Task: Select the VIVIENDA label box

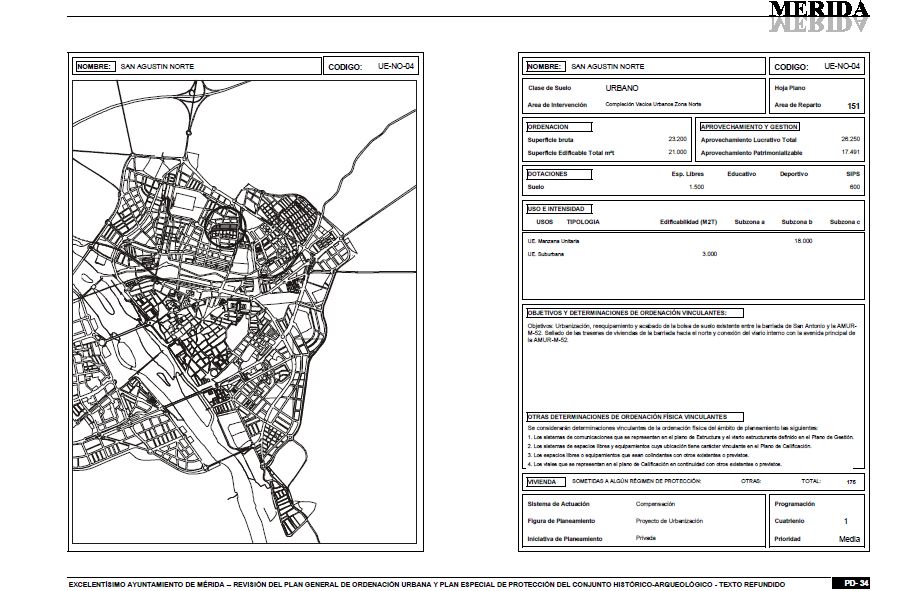Action: coord(546,482)
